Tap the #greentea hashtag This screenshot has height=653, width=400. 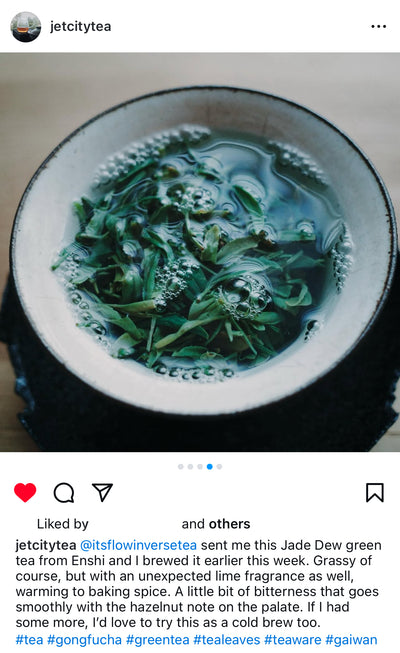pos(158,639)
